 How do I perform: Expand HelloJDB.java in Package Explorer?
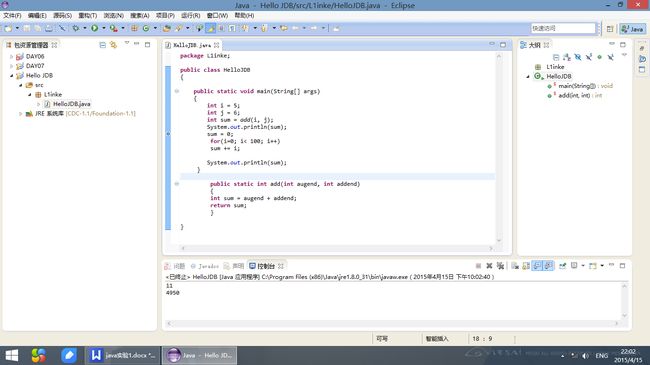(x=39, y=104)
